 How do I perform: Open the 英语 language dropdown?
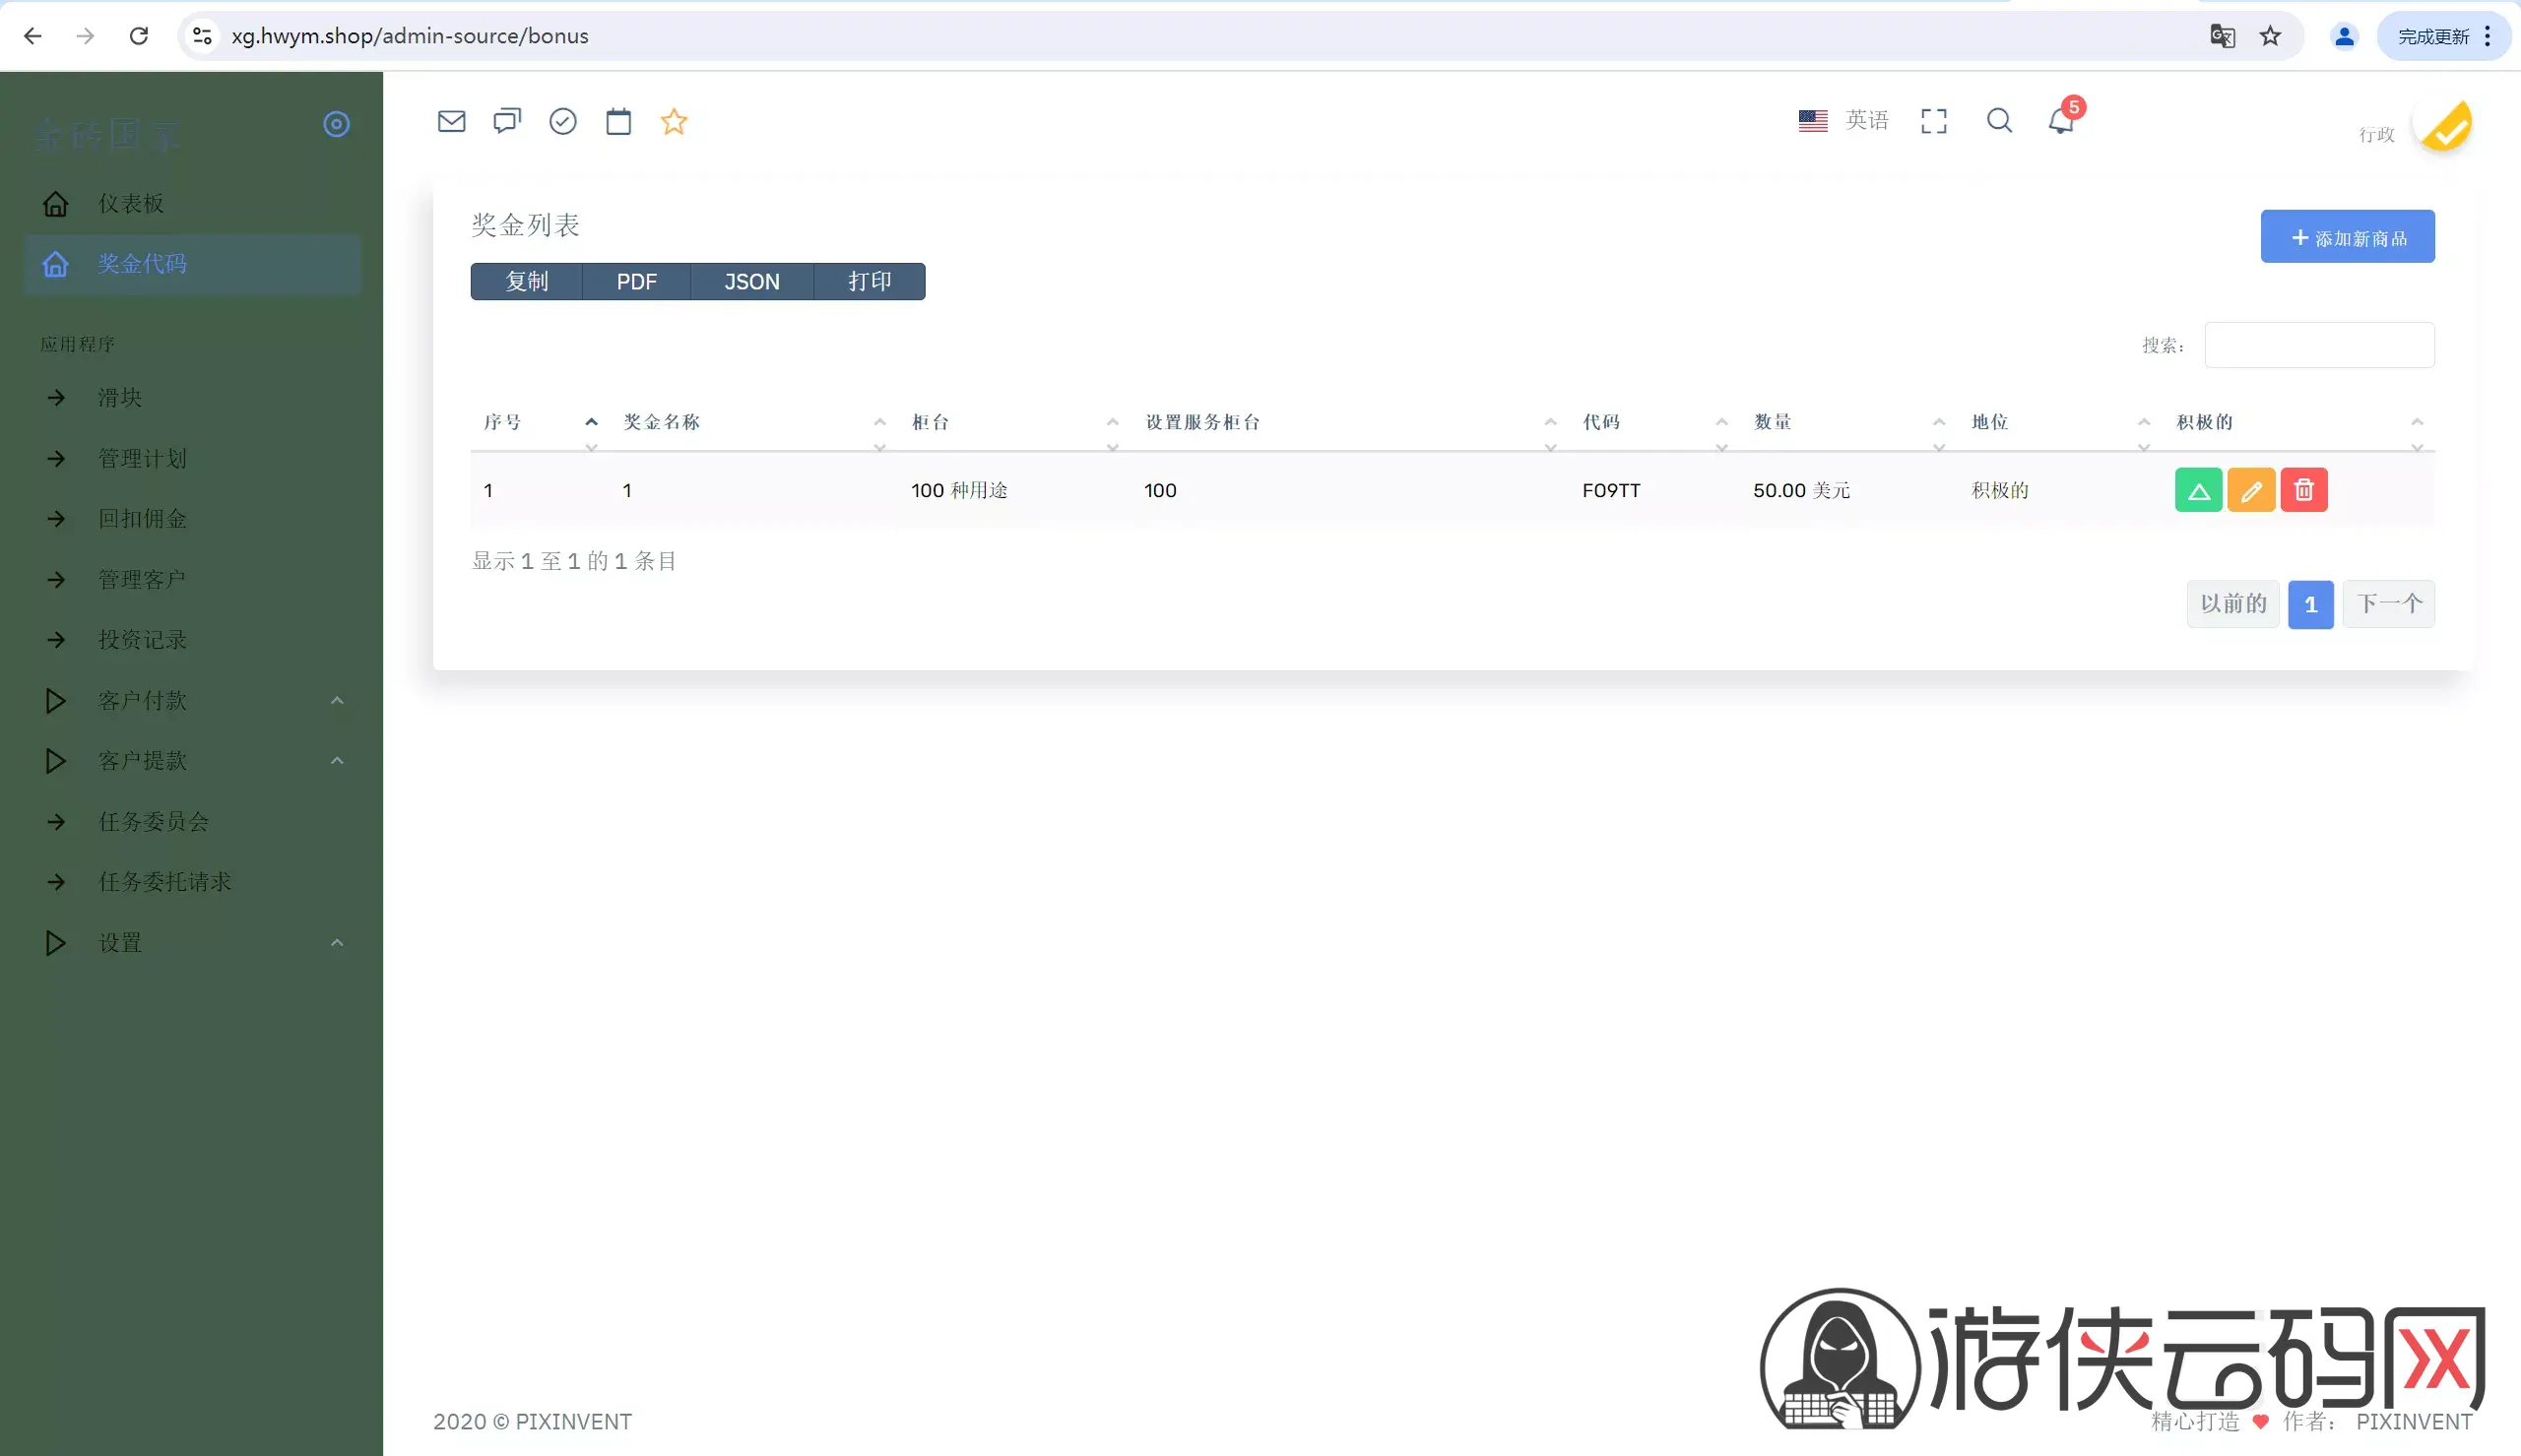point(1843,120)
